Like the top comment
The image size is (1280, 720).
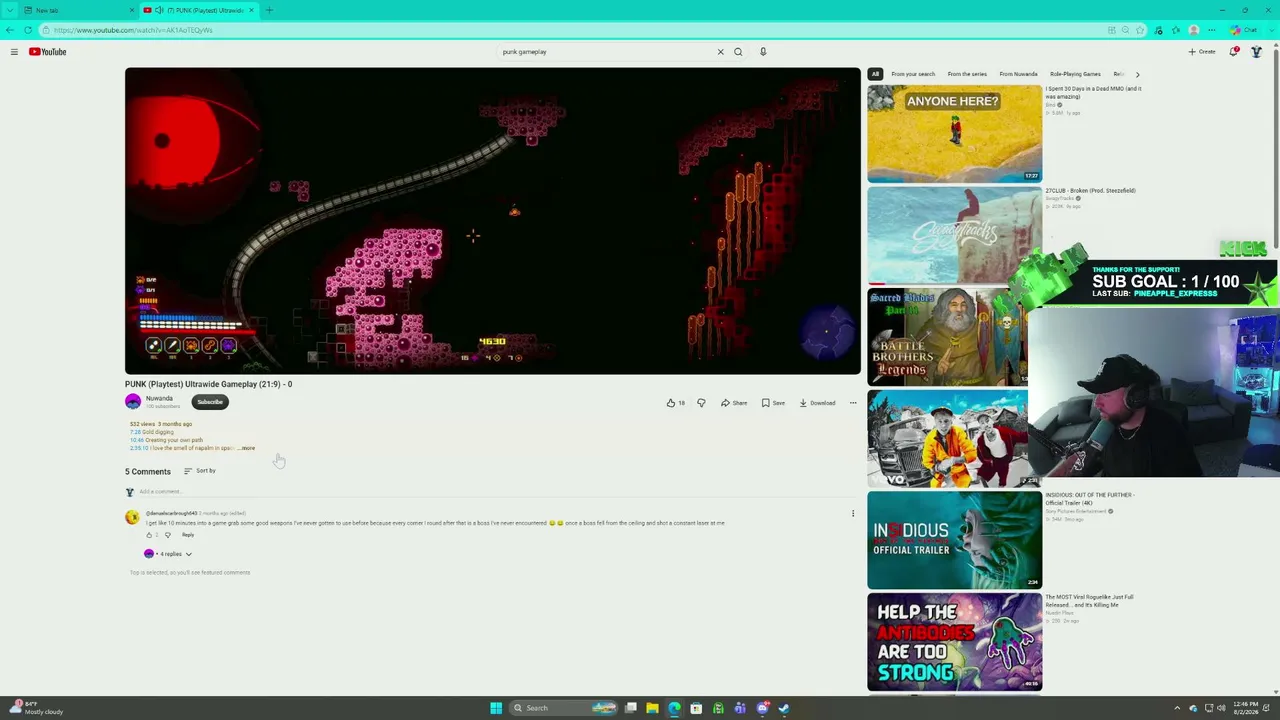(x=149, y=535)
